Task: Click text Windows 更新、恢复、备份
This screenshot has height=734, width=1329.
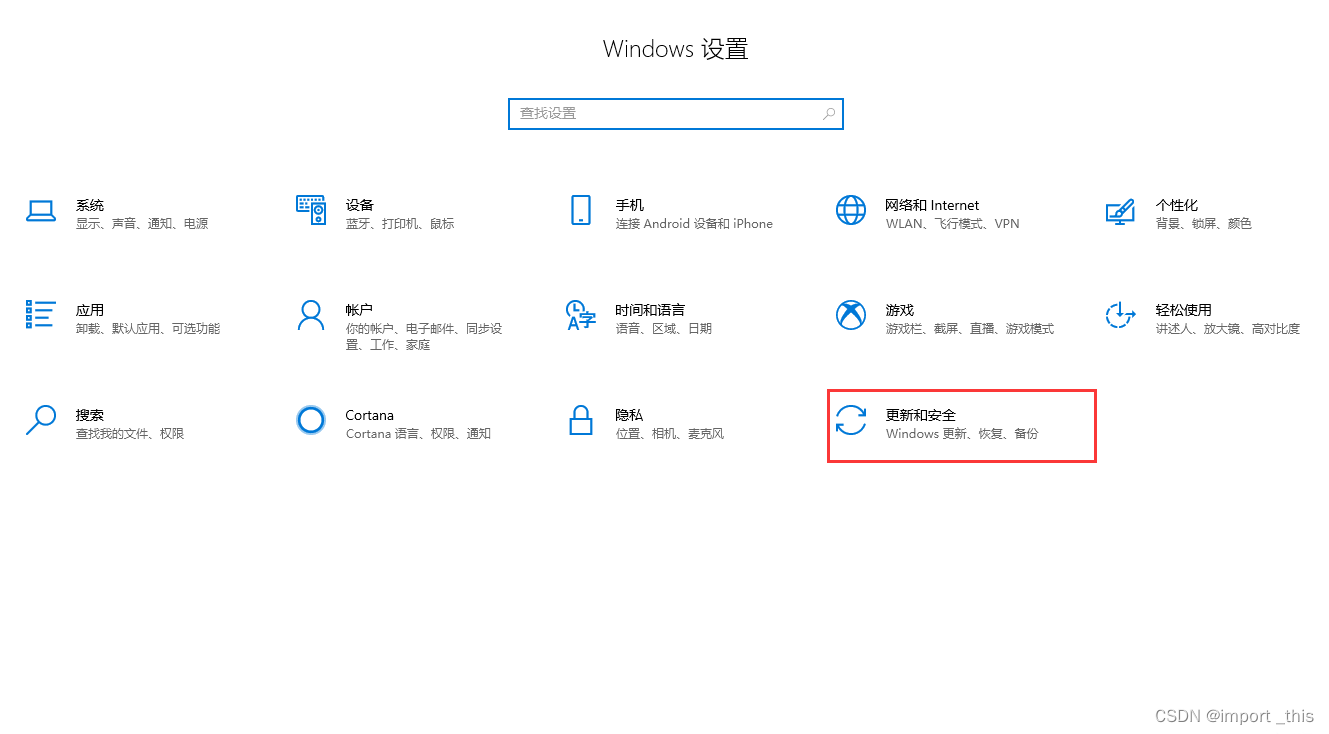Action: (962, 434)
